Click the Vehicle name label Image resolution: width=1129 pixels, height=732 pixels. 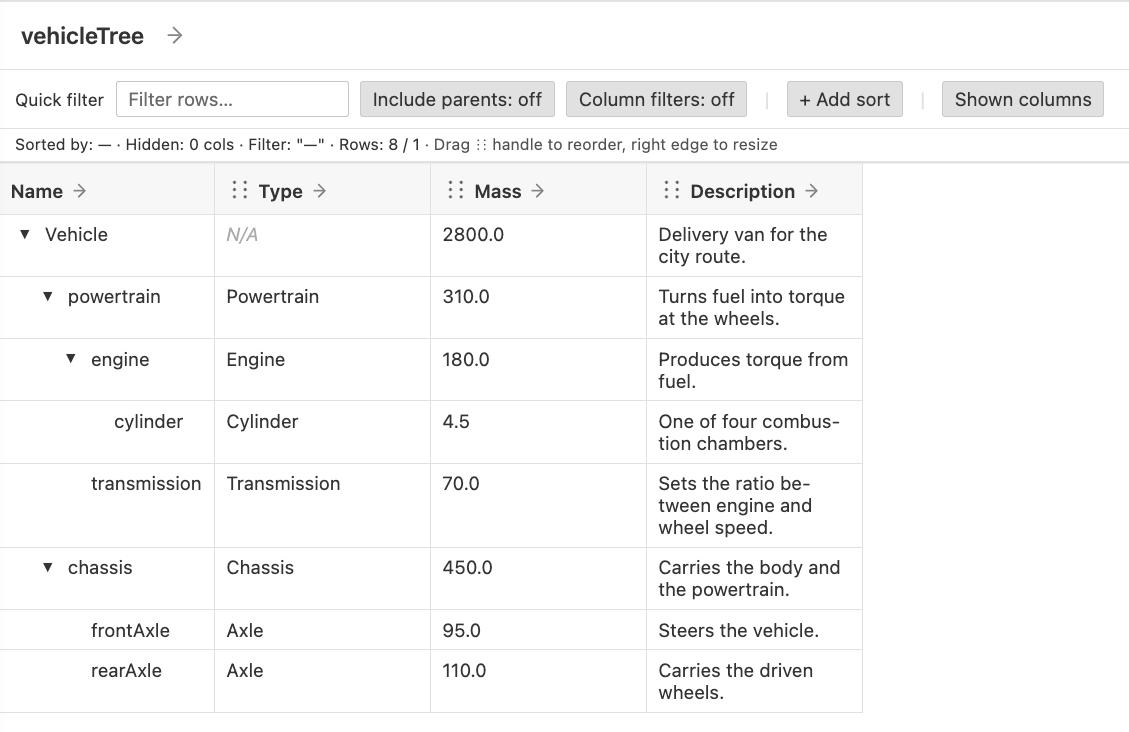tap(76, 235)
